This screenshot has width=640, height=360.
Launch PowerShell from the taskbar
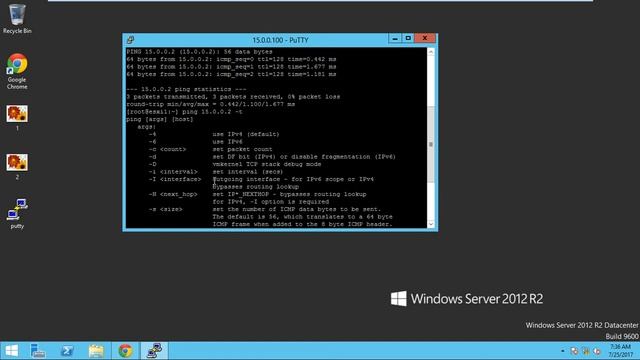point(67,351)
